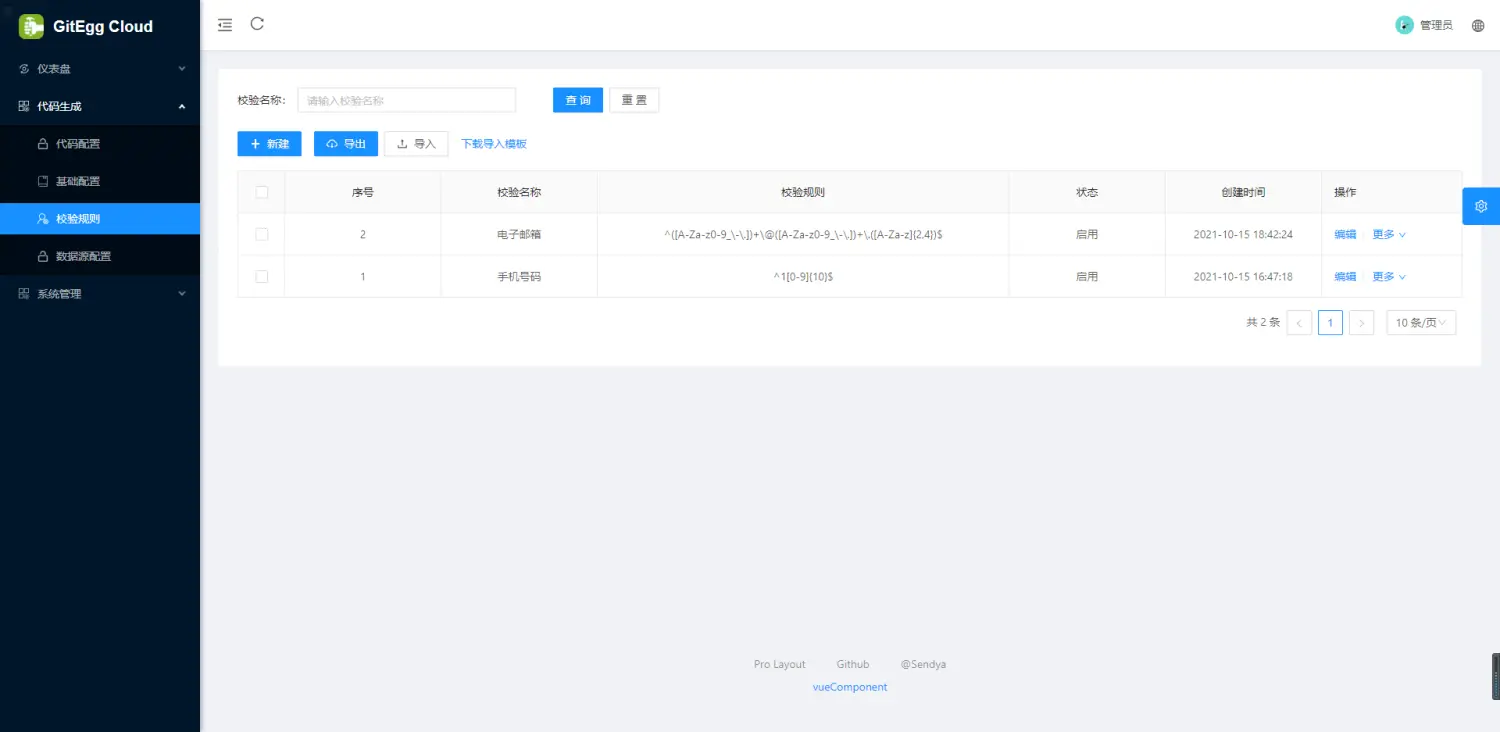Screen dimensions: 1500x732
Task: Open the 10 条/页 page size dropdown
Action: click(x=1421, y=322)
